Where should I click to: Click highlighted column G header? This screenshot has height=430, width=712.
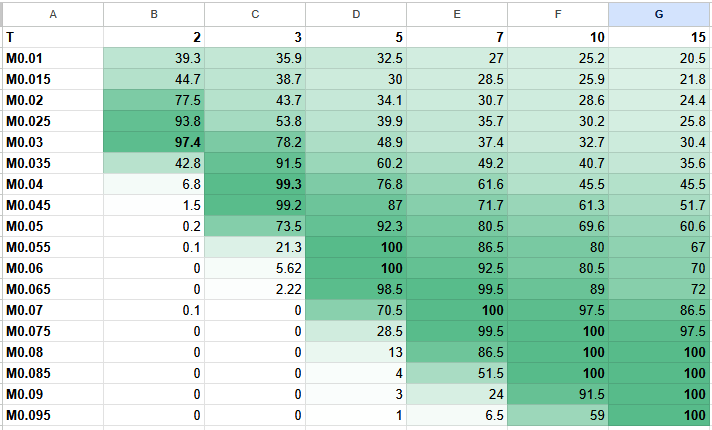pos(659,13)
